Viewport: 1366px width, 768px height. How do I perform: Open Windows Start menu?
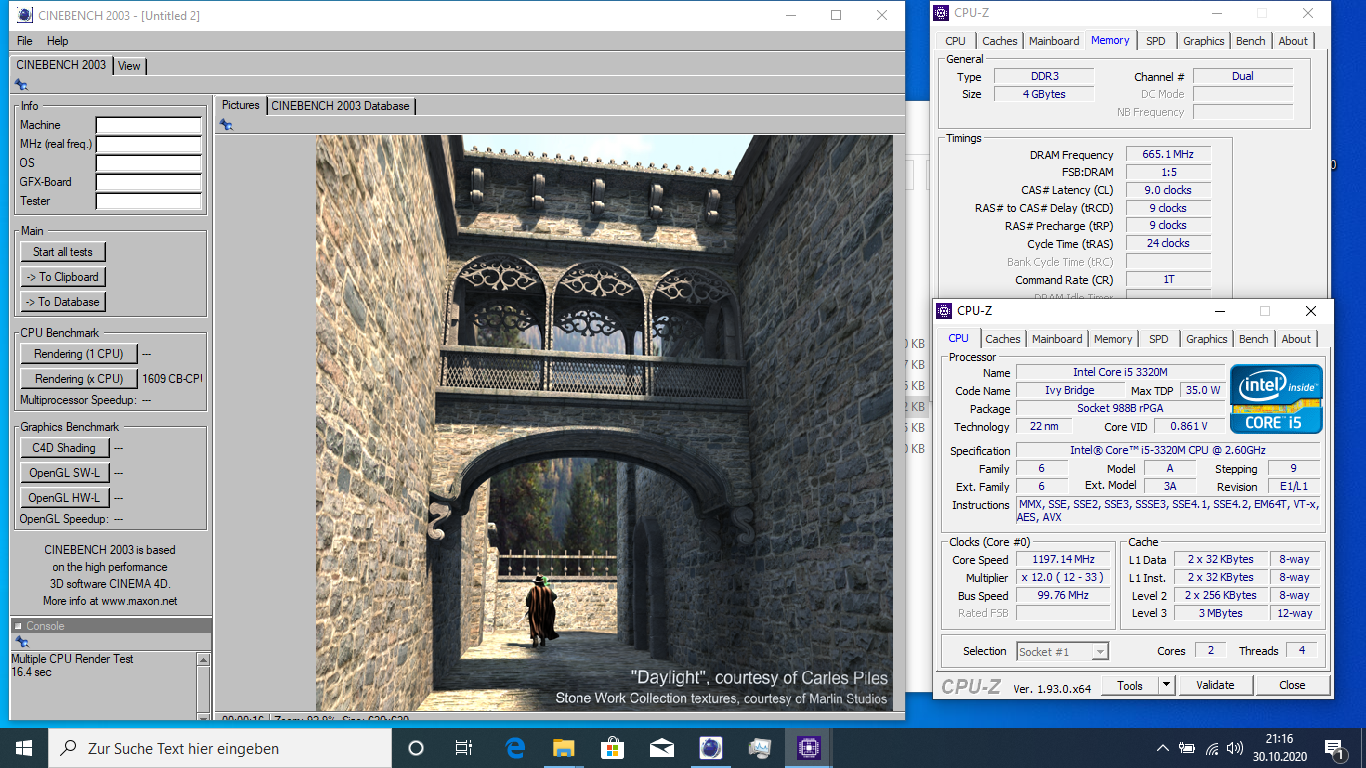point(24,747)
